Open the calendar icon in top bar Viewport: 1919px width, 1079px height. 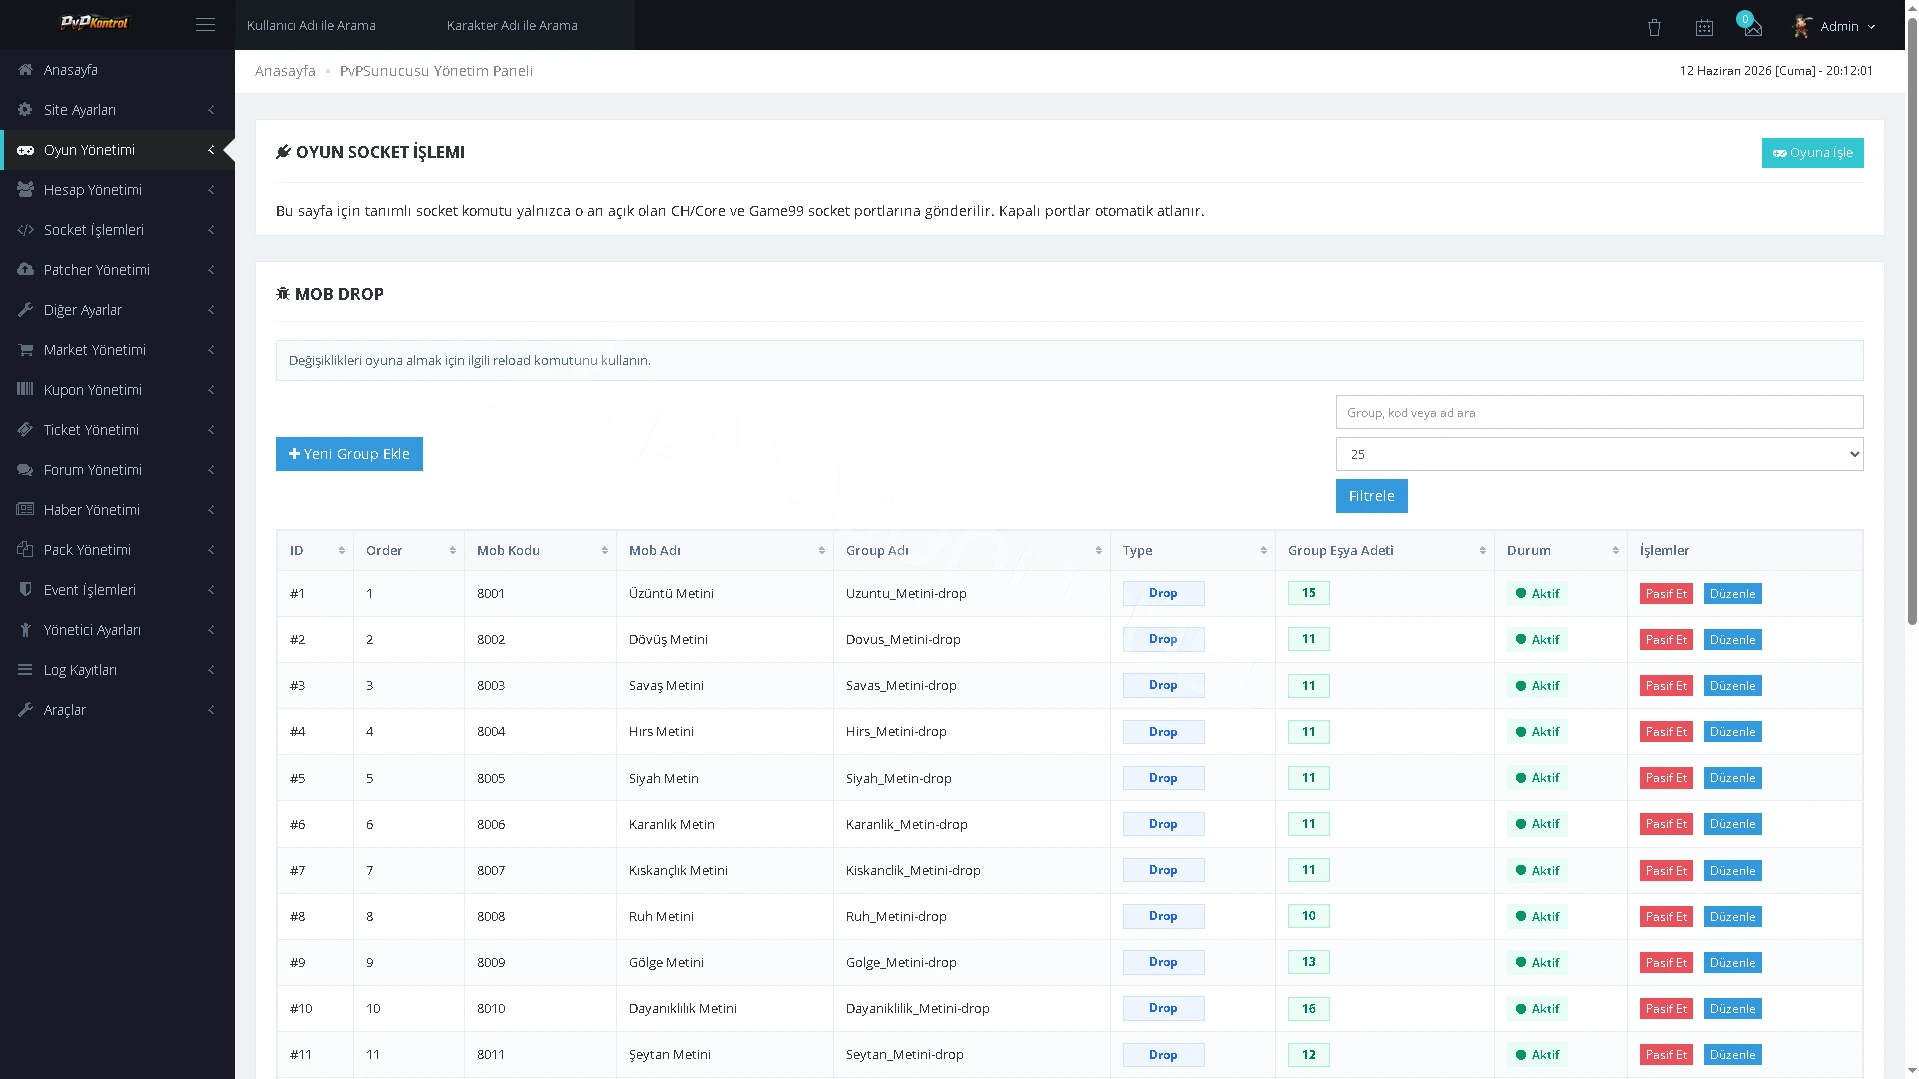(1704, 27)
